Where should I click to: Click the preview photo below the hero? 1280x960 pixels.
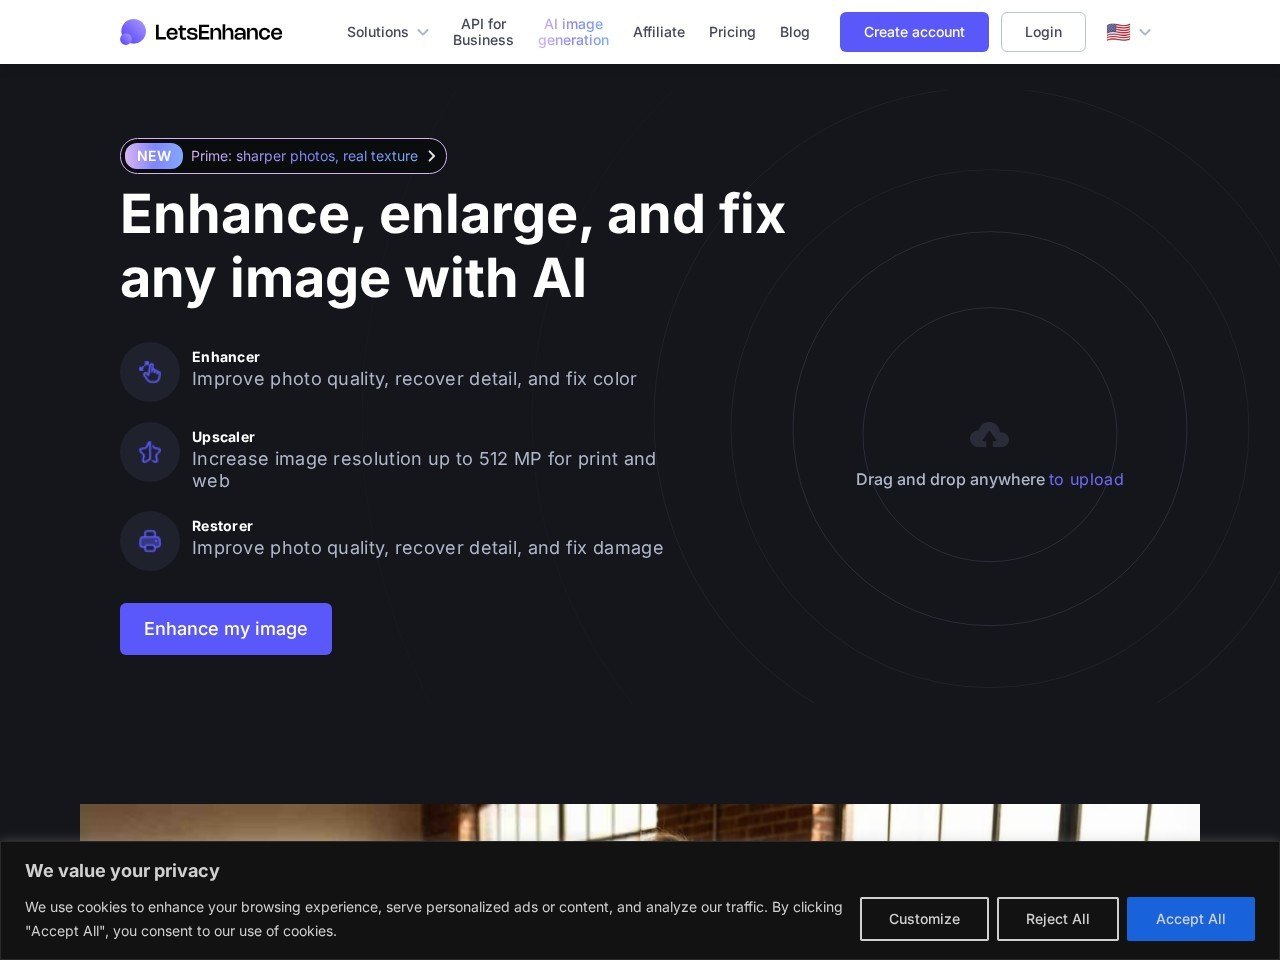click(640, 822)
